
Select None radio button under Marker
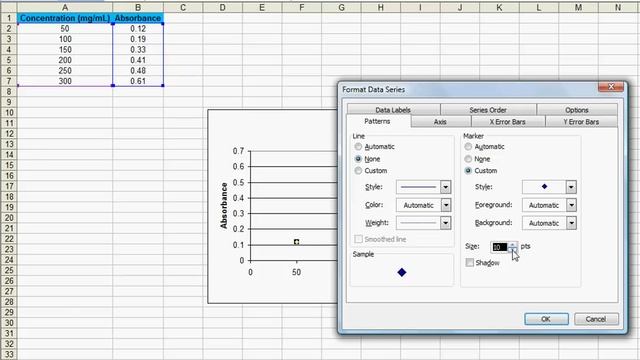468,159
